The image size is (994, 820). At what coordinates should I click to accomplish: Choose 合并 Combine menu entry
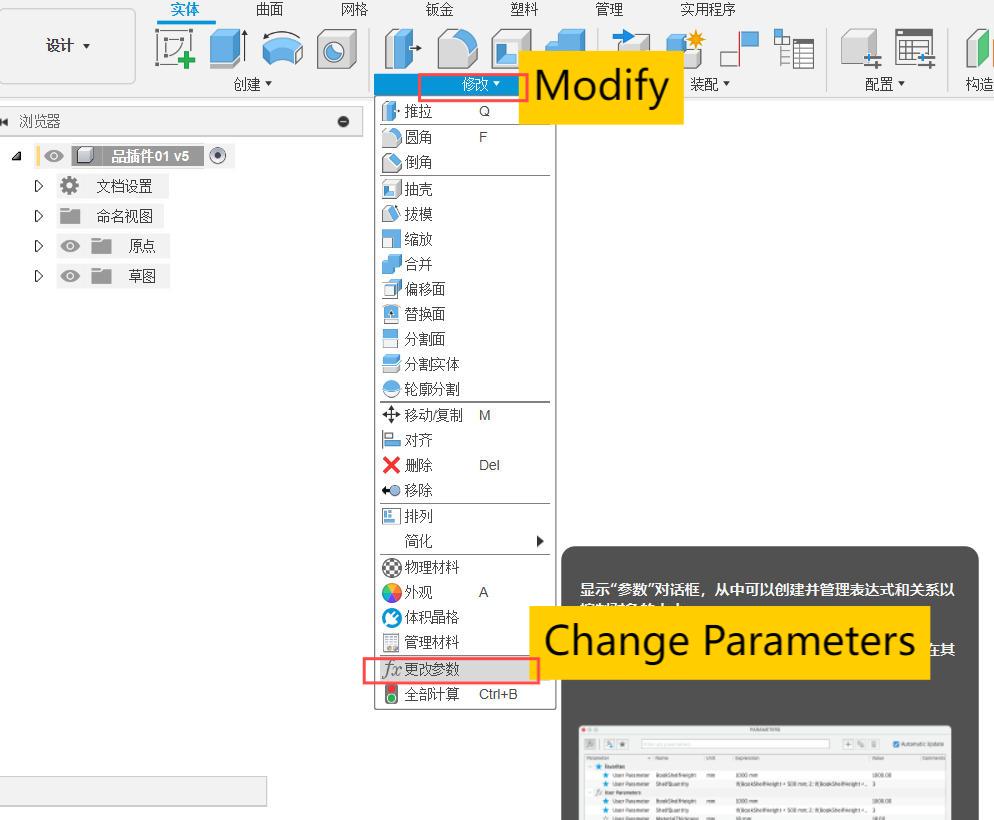click(465, 264)
